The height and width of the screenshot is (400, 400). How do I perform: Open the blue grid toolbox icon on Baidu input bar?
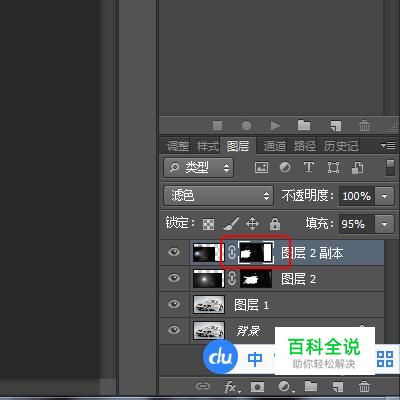[x=385, y=359]
